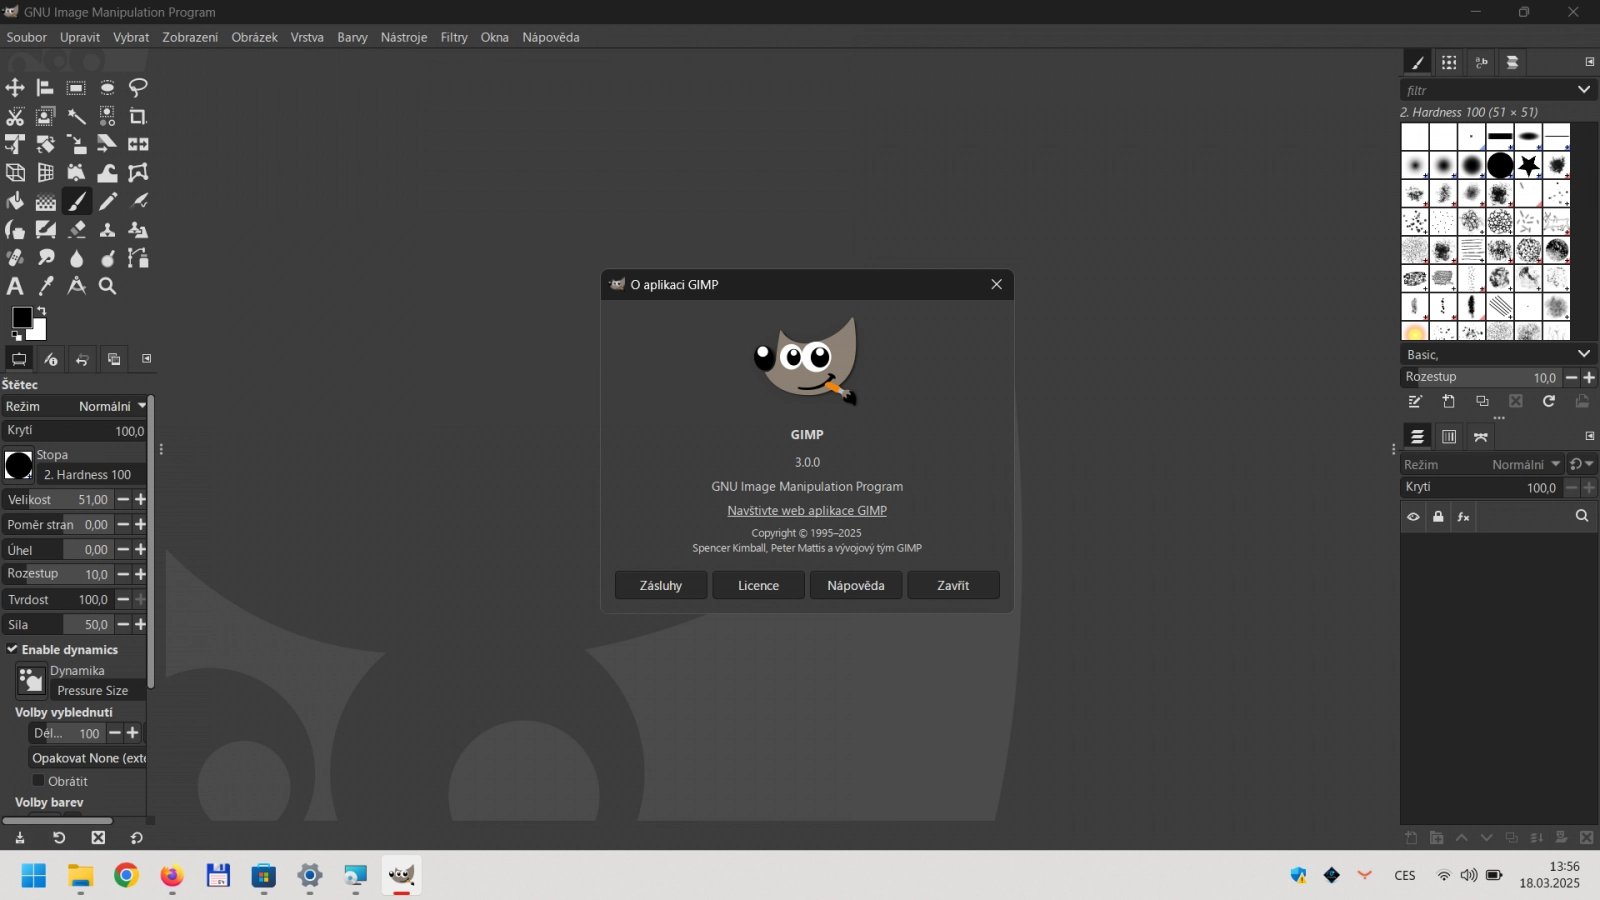Select the Warp Transform tool
Image resolution: width=1600 pixels, height=900 pixels.
click(107, 173)
